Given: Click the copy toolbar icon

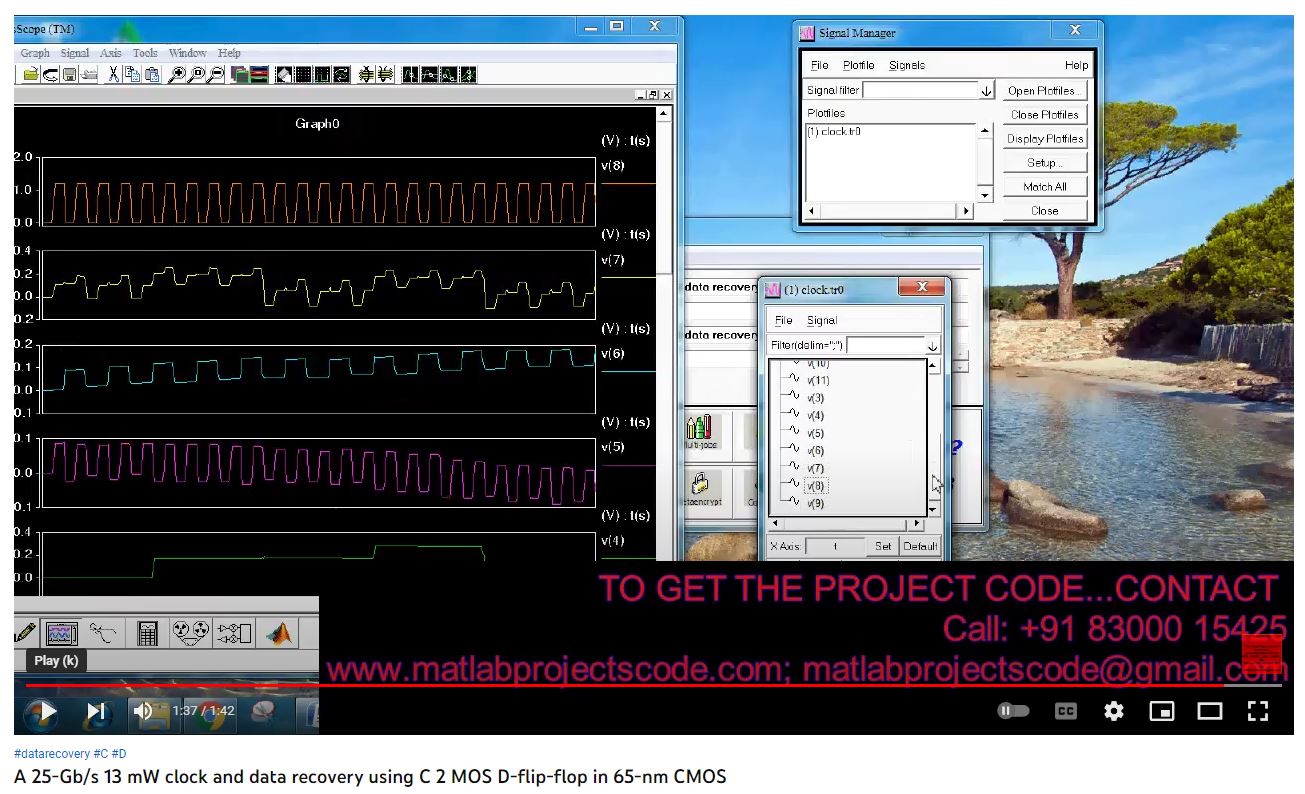Looking at the screenshot, I should [x=132, y=74].
